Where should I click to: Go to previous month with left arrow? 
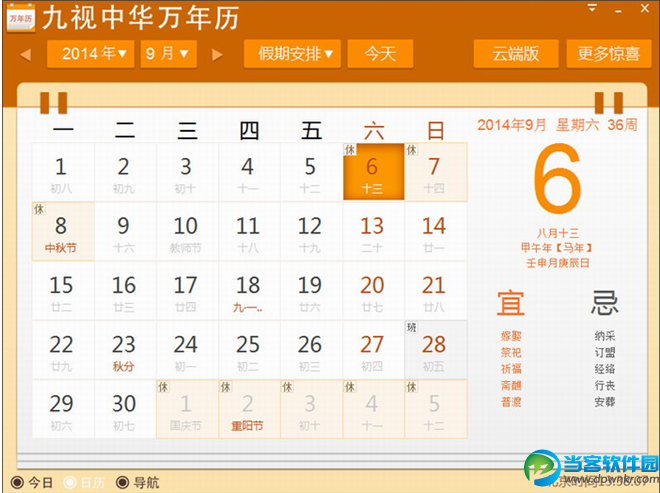coord(25,54)
